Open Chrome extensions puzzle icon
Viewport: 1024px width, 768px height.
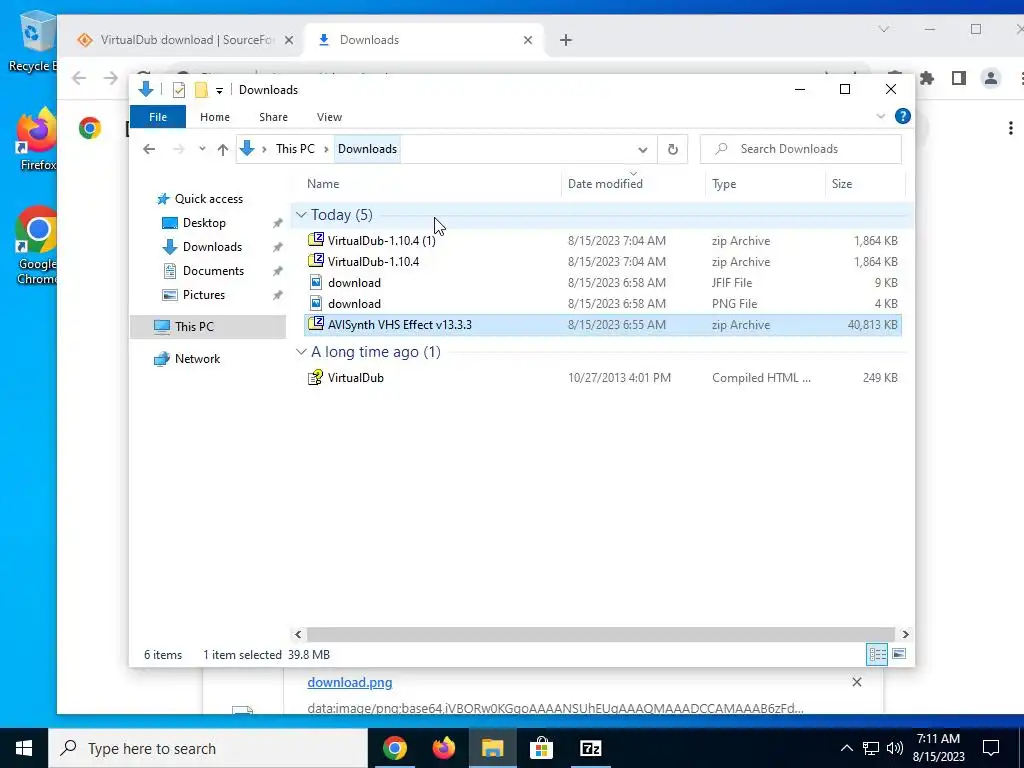(x=927, y=78)
